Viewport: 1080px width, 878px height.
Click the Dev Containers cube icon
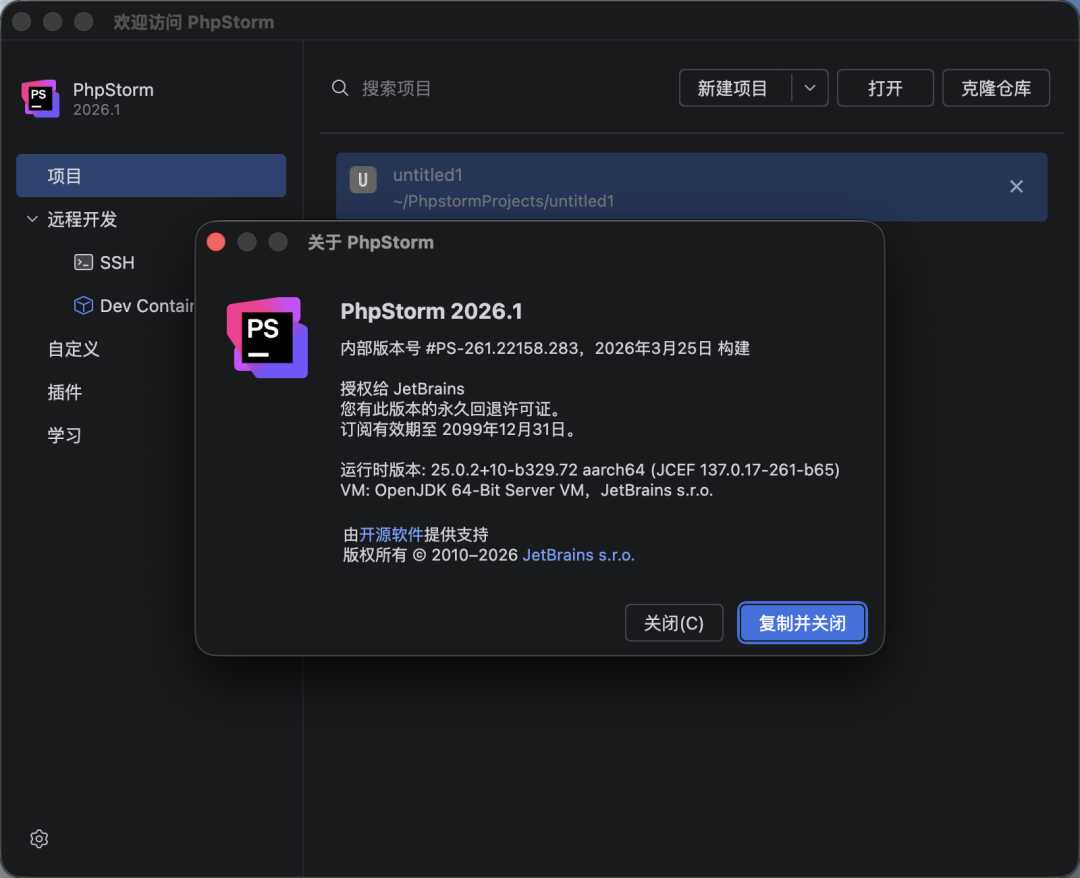click(x=83, y=306)
